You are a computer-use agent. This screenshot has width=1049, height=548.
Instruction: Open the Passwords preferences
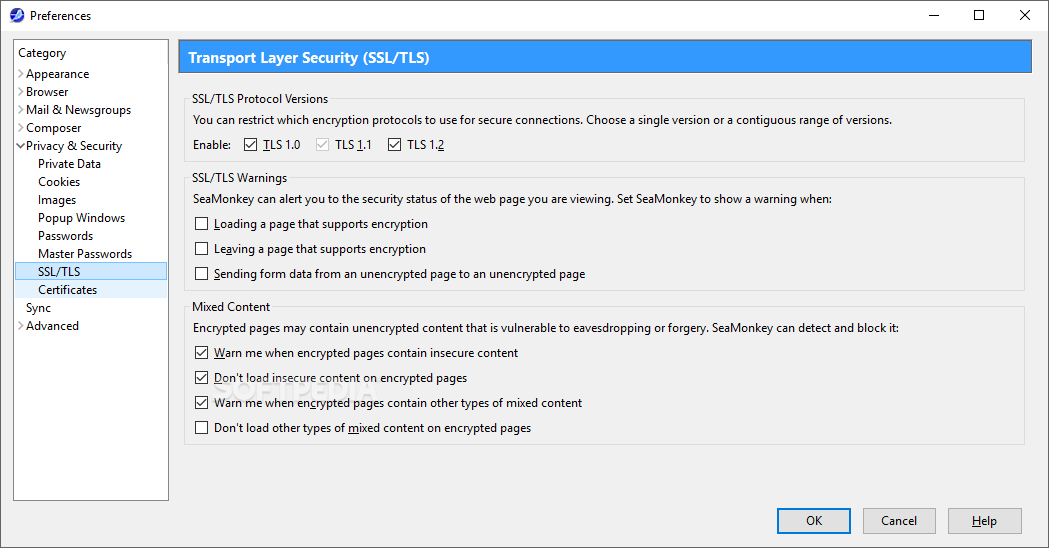click(x=66, y=236)
